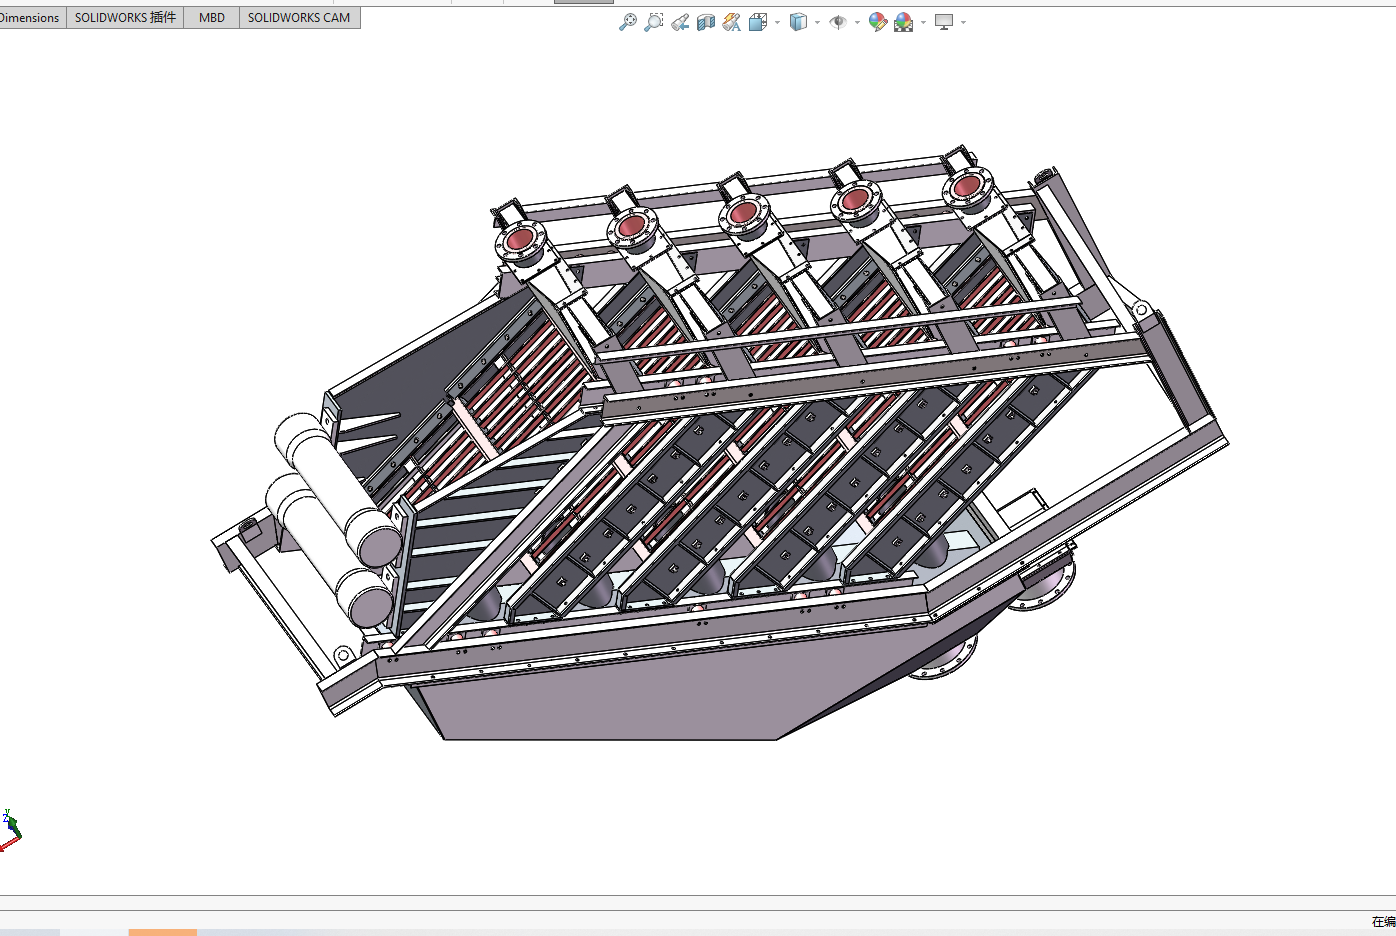Viewport: 1396px width, 936px height.
Task: Open the SOLIDWORKS CAM tab
Action: (299, 18)
